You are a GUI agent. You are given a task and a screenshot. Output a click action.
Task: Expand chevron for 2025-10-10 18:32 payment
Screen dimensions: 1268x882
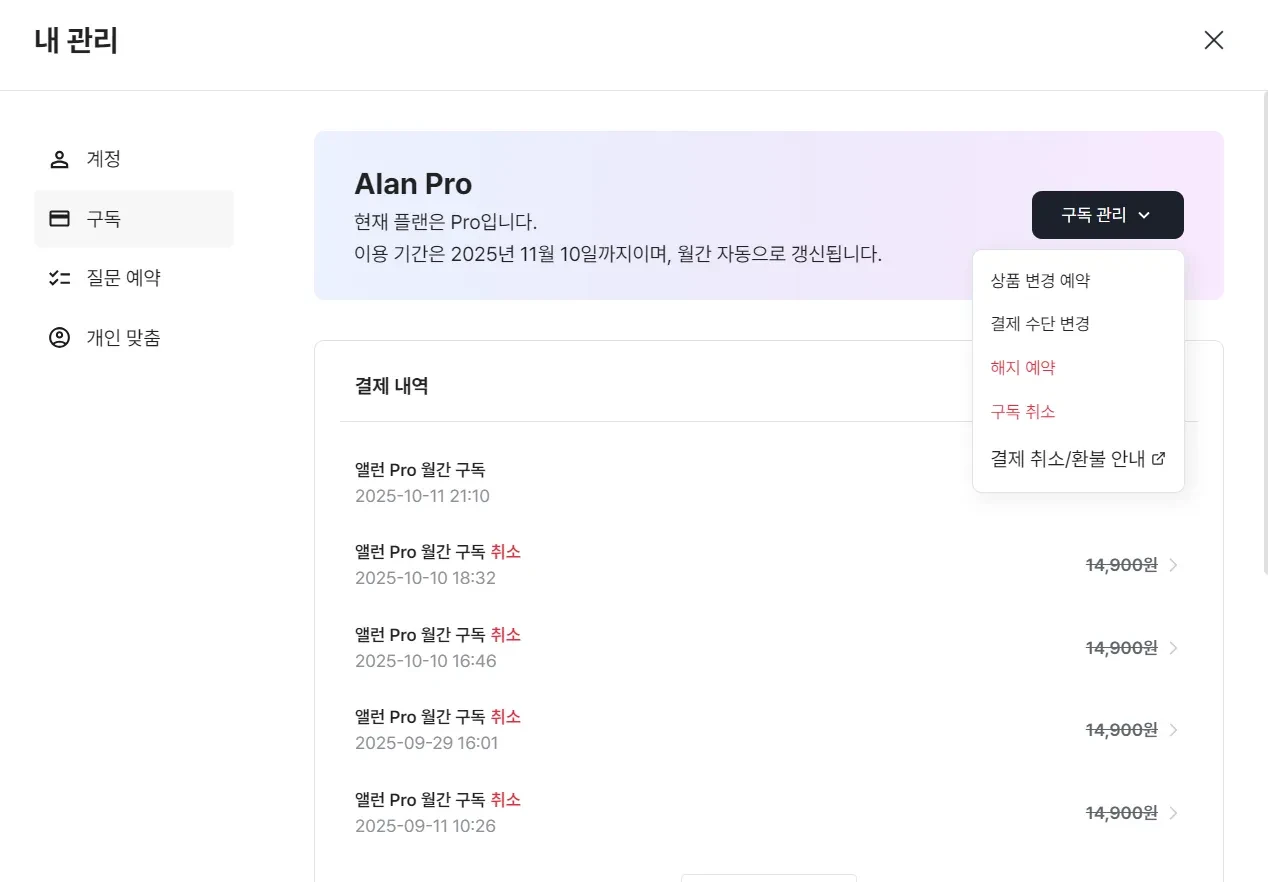[x=1174, y=565]
